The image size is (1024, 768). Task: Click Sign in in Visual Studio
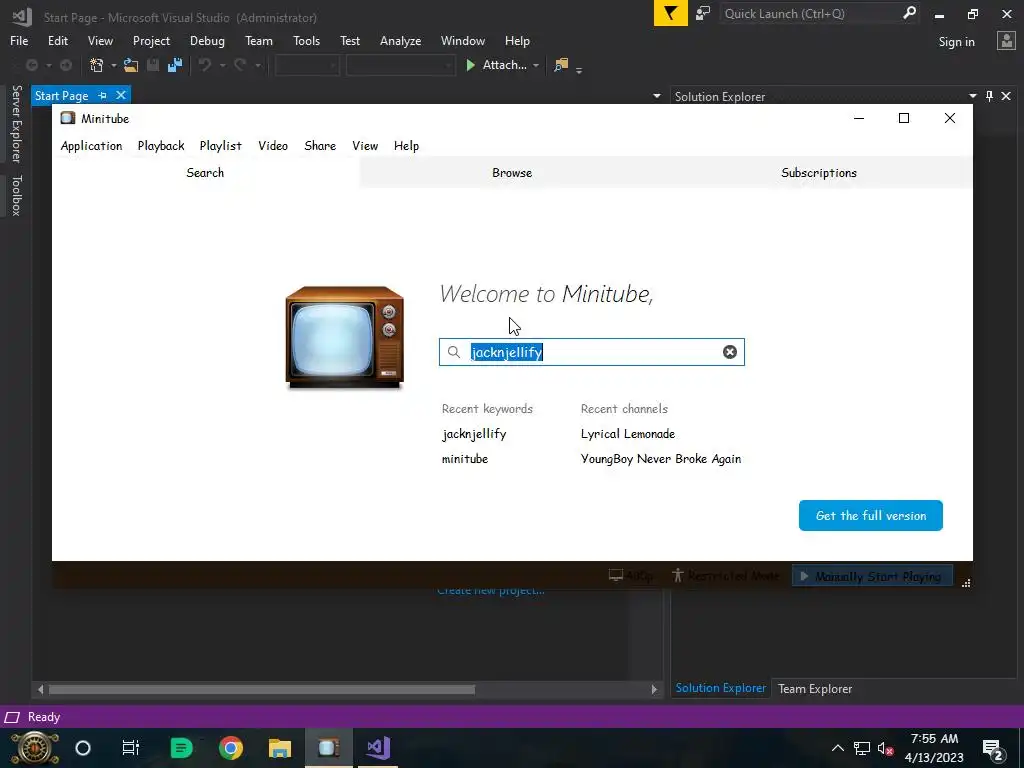pos(956,42)
